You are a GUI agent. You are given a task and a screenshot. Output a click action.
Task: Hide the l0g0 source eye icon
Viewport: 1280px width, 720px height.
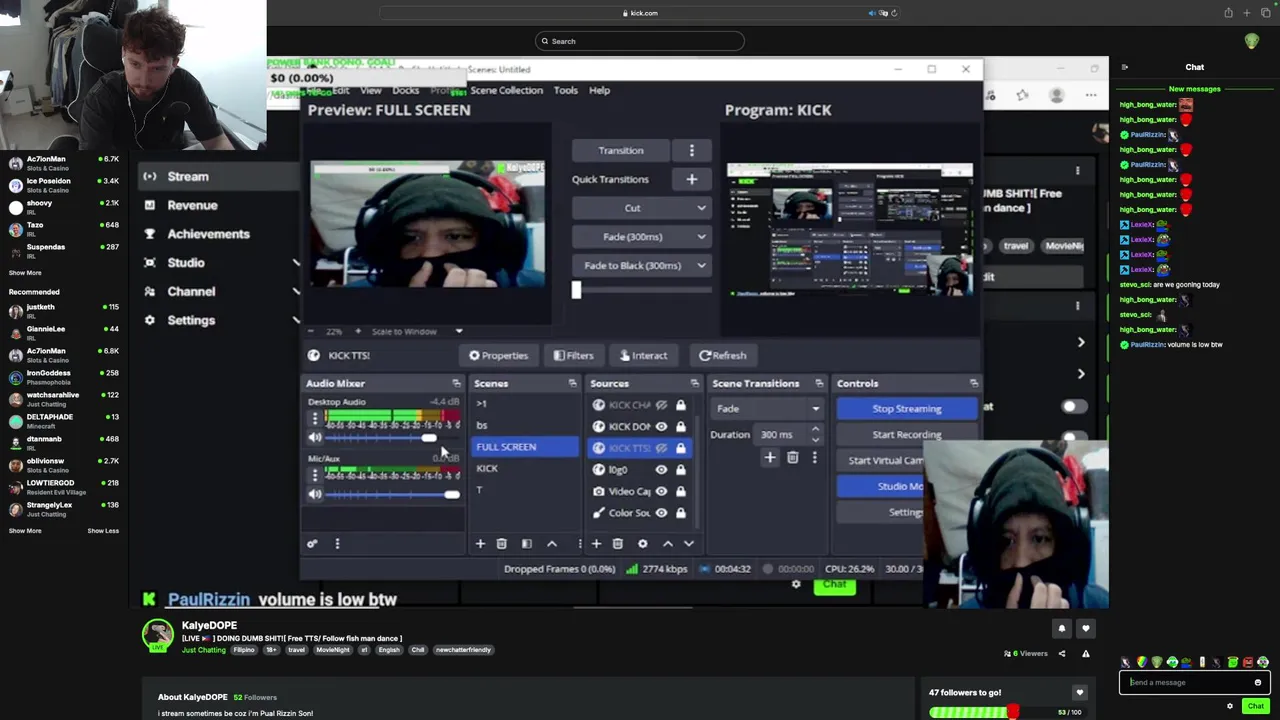pos(661,469)
